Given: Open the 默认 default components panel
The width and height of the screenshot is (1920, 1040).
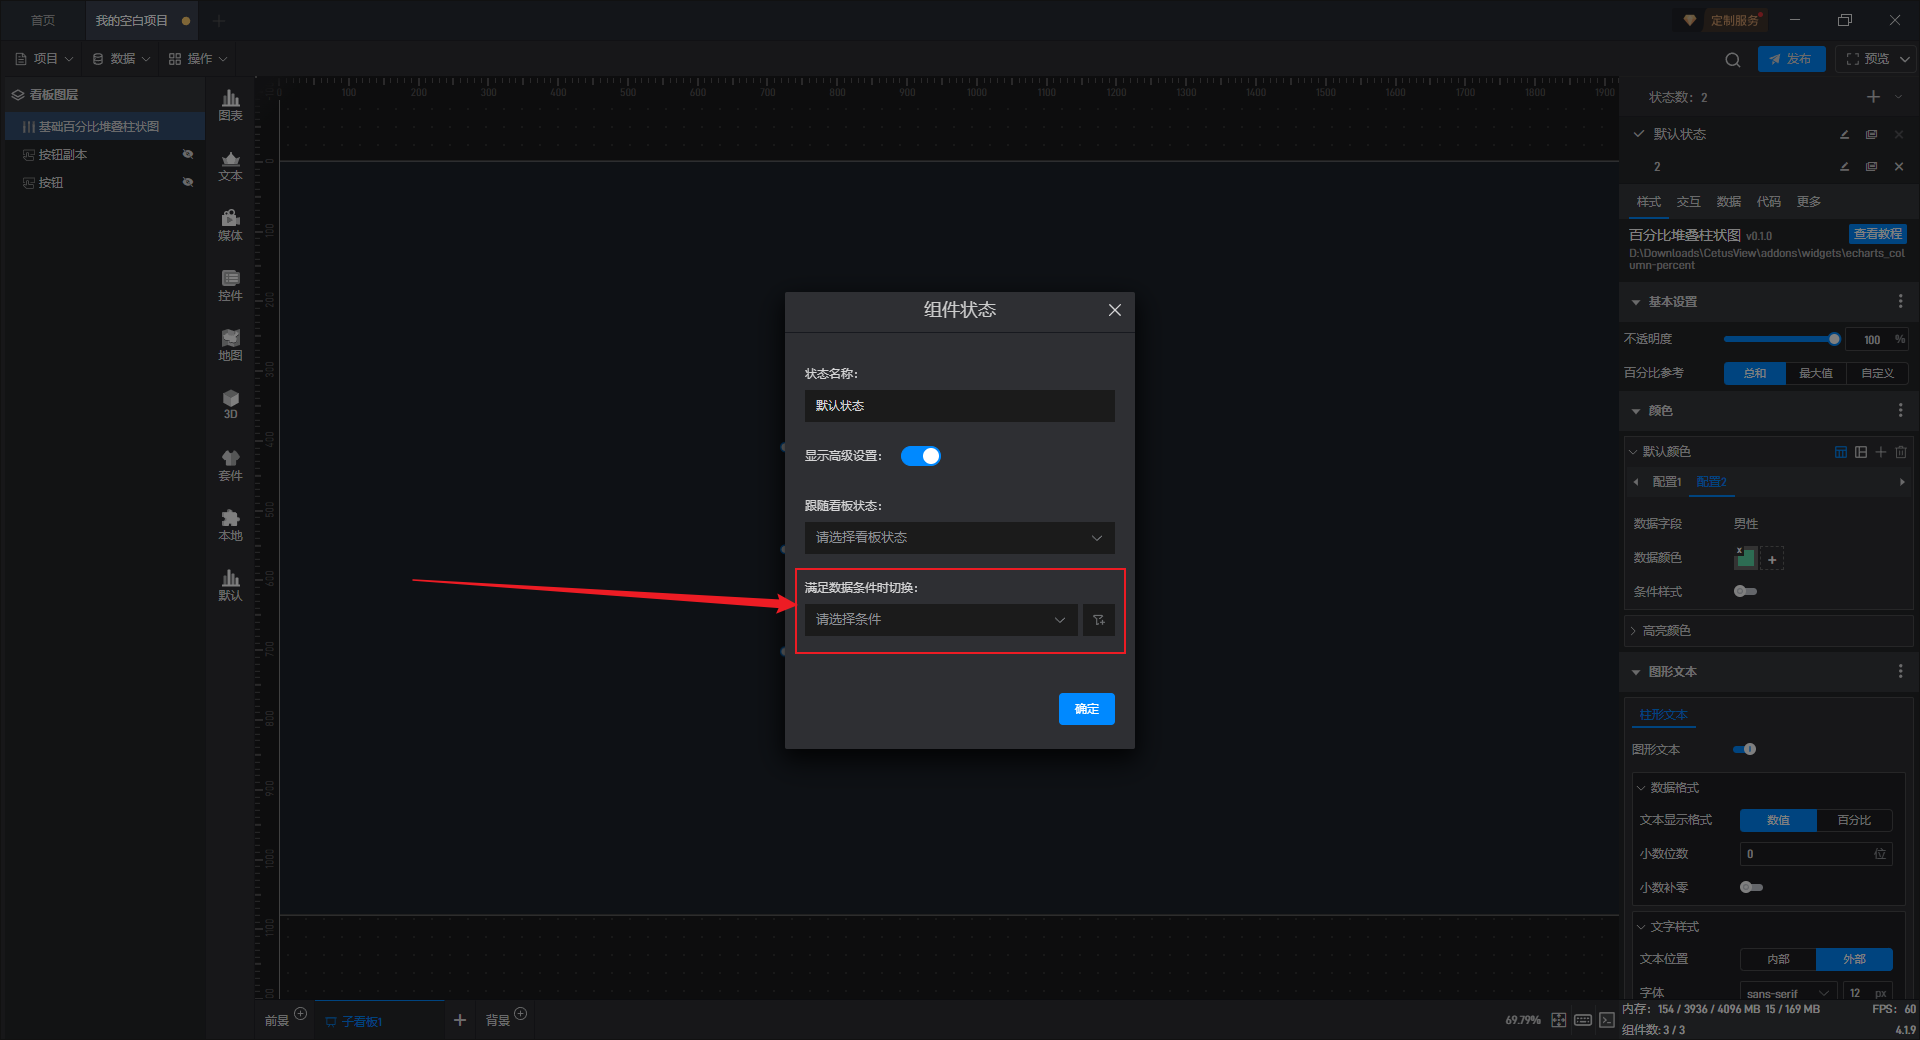Looking at the screenshot, I should coord(230,585).
